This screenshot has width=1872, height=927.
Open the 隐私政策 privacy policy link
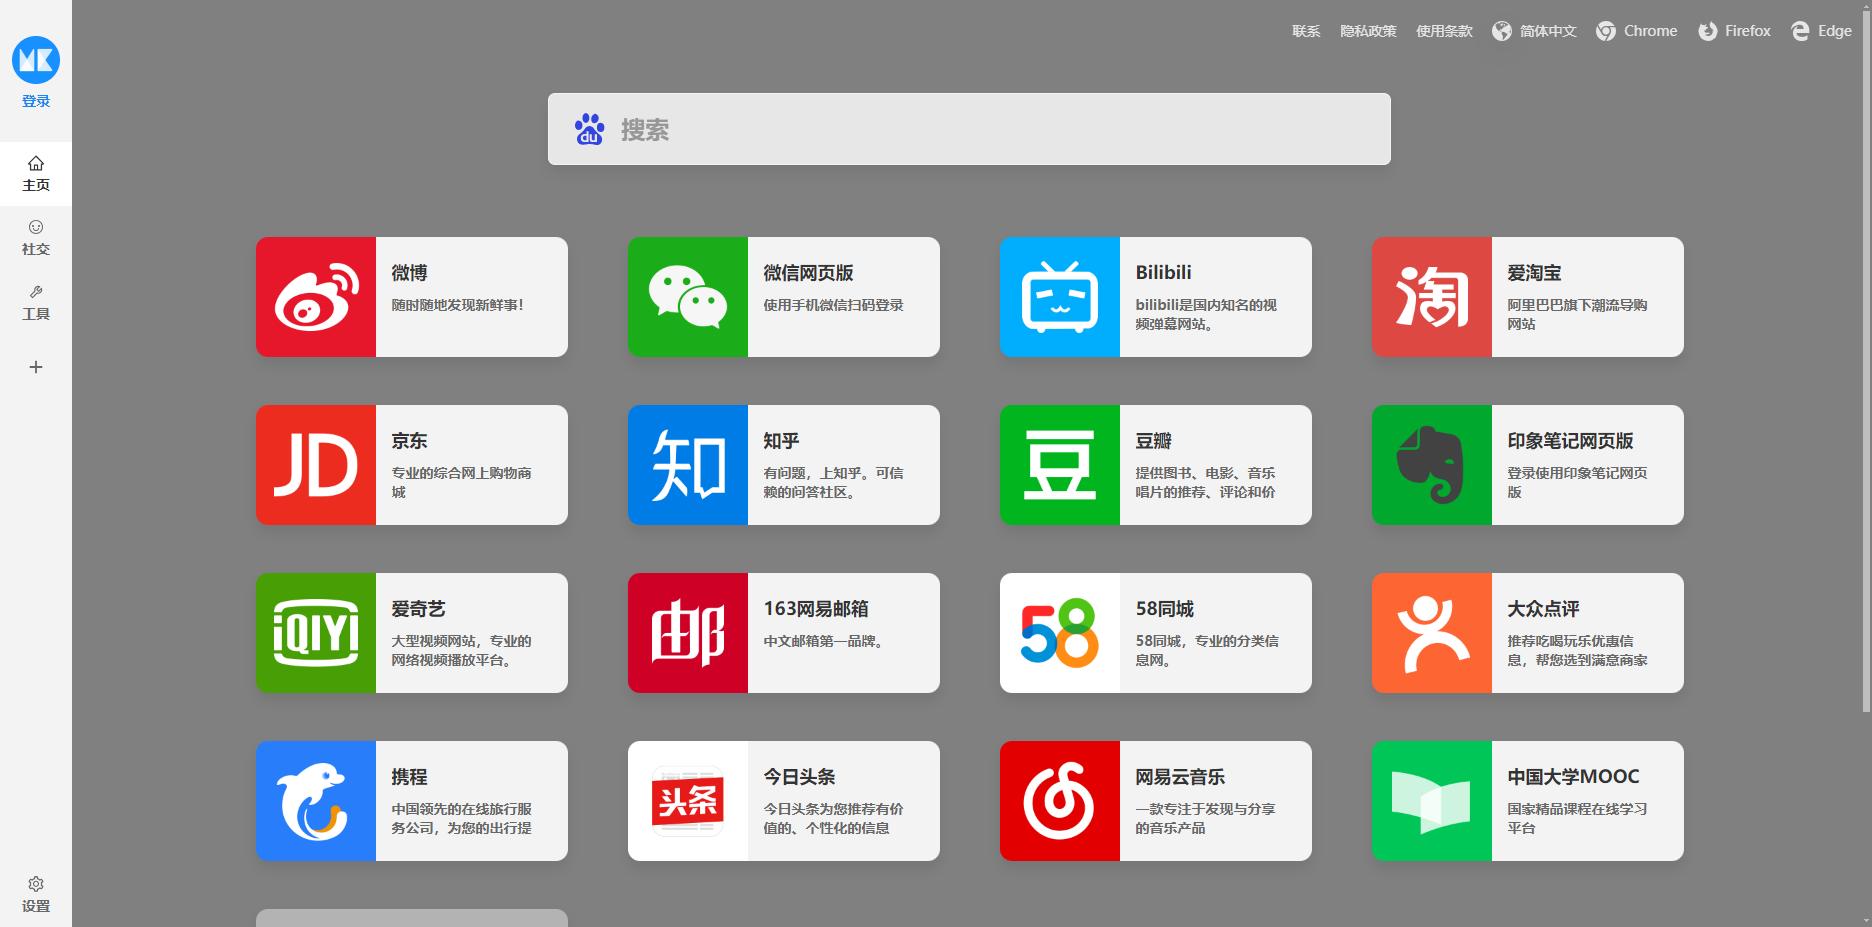1368,31
